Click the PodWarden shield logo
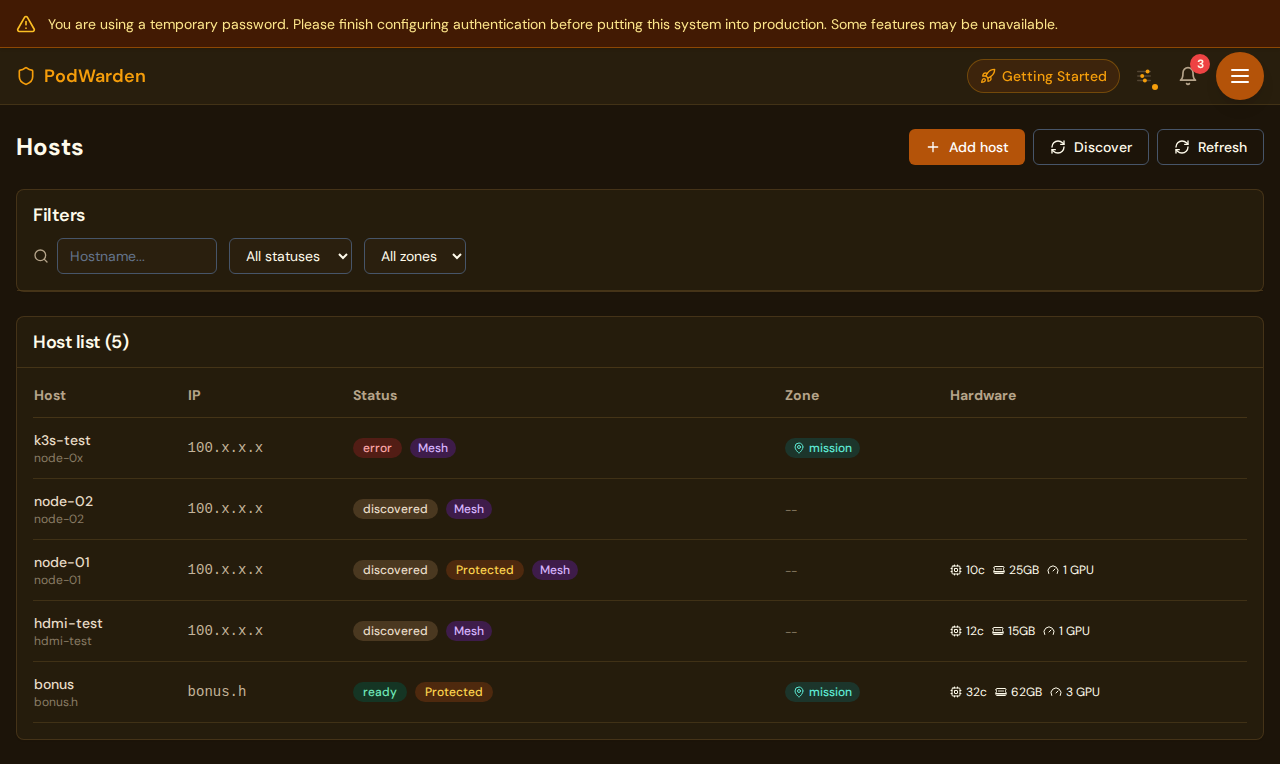Screen dimensions: 1280x764 click(x=25, y=76)
